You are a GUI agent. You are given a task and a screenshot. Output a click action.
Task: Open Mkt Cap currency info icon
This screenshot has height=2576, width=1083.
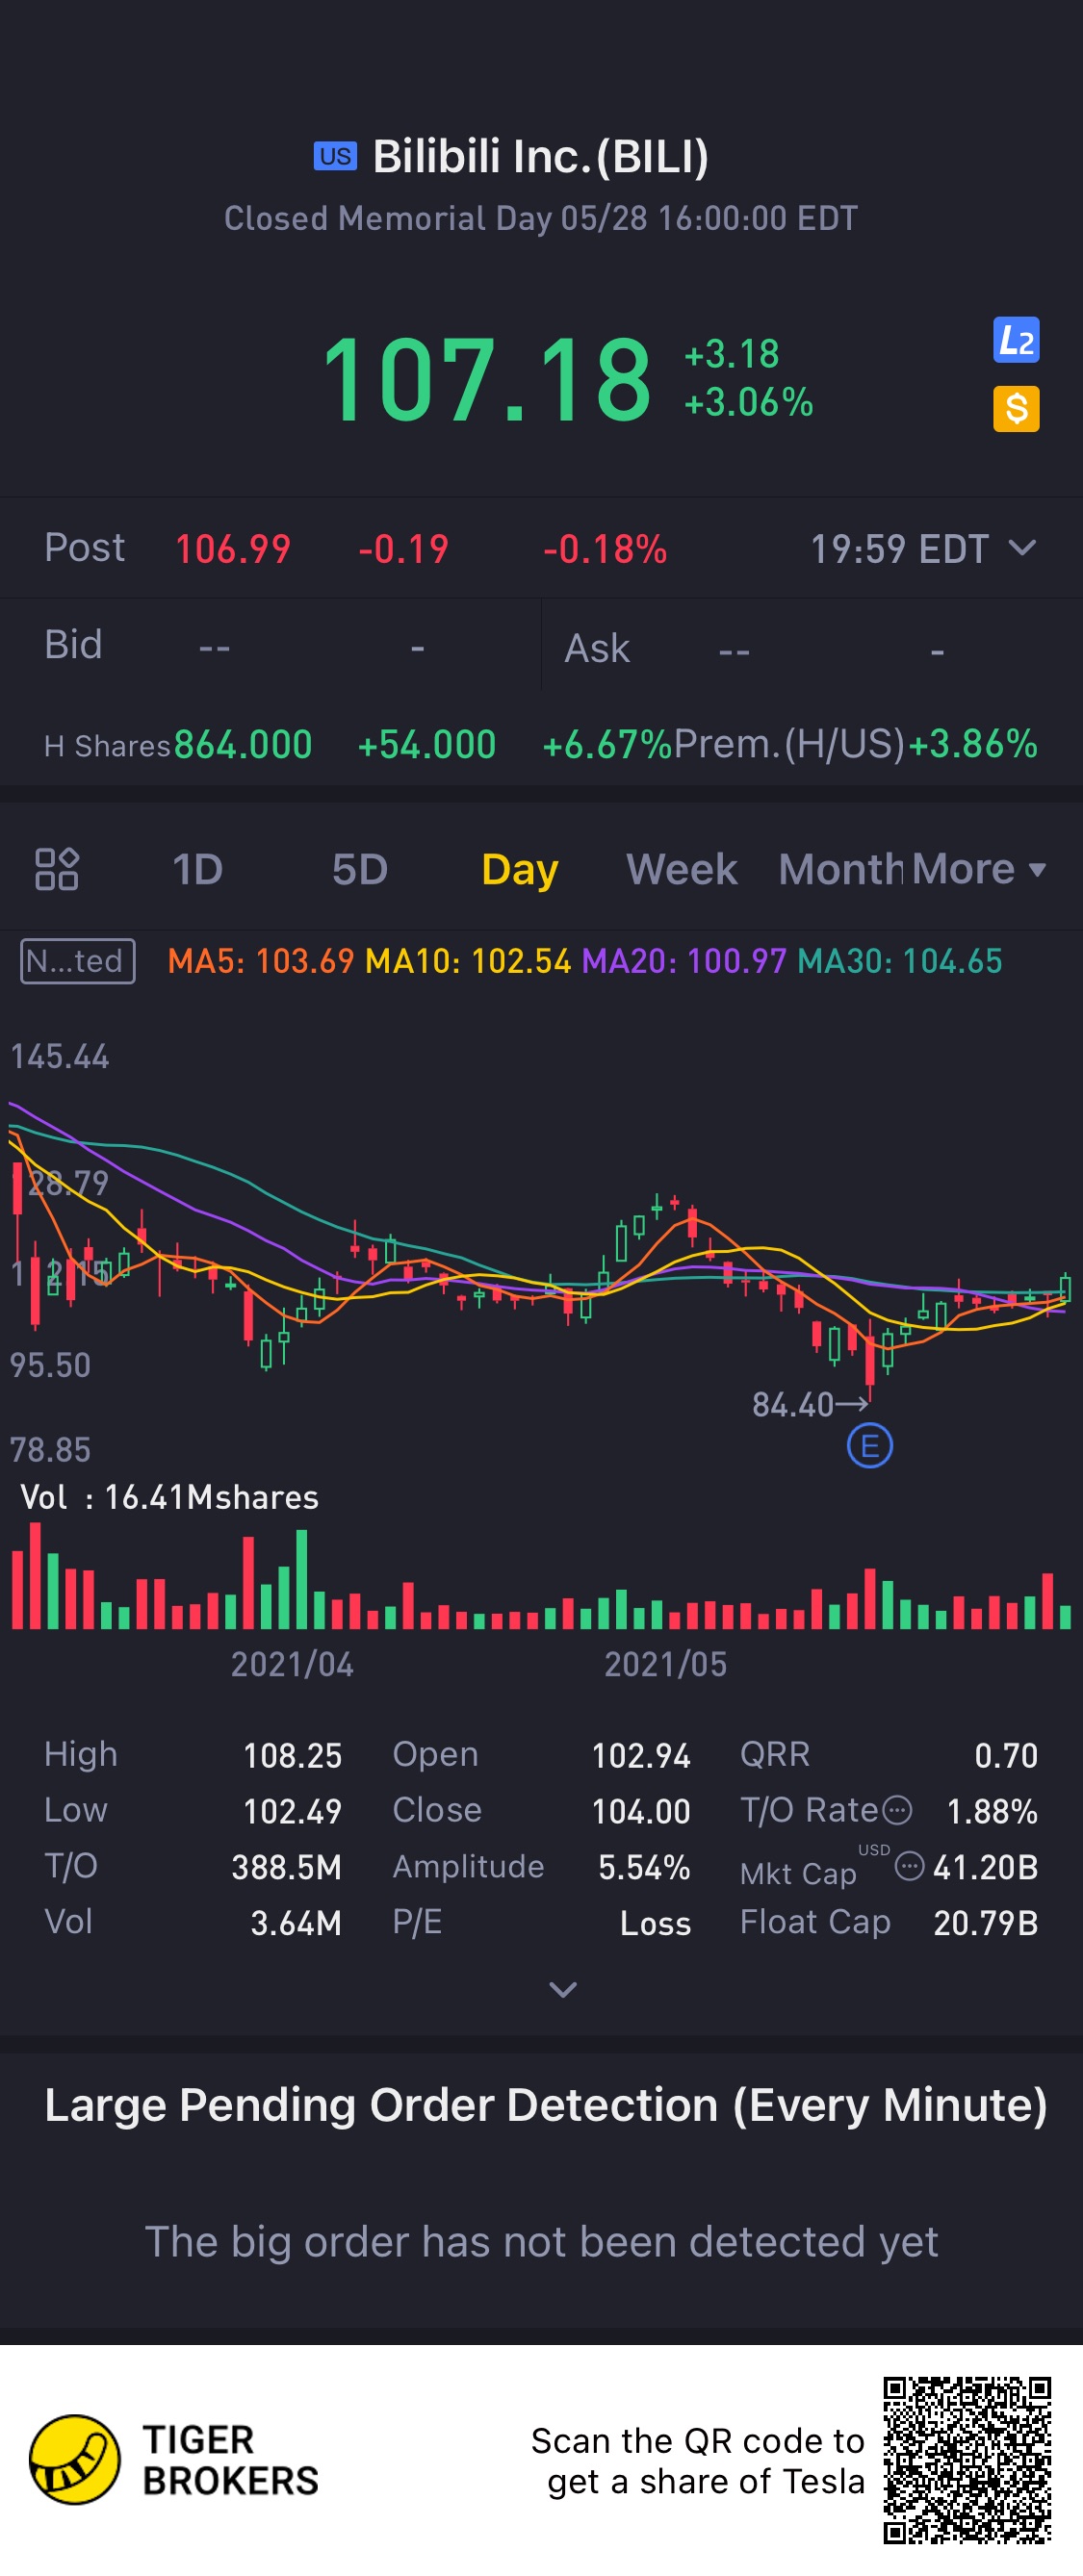pyautogui.click(x=909, y=1866)
